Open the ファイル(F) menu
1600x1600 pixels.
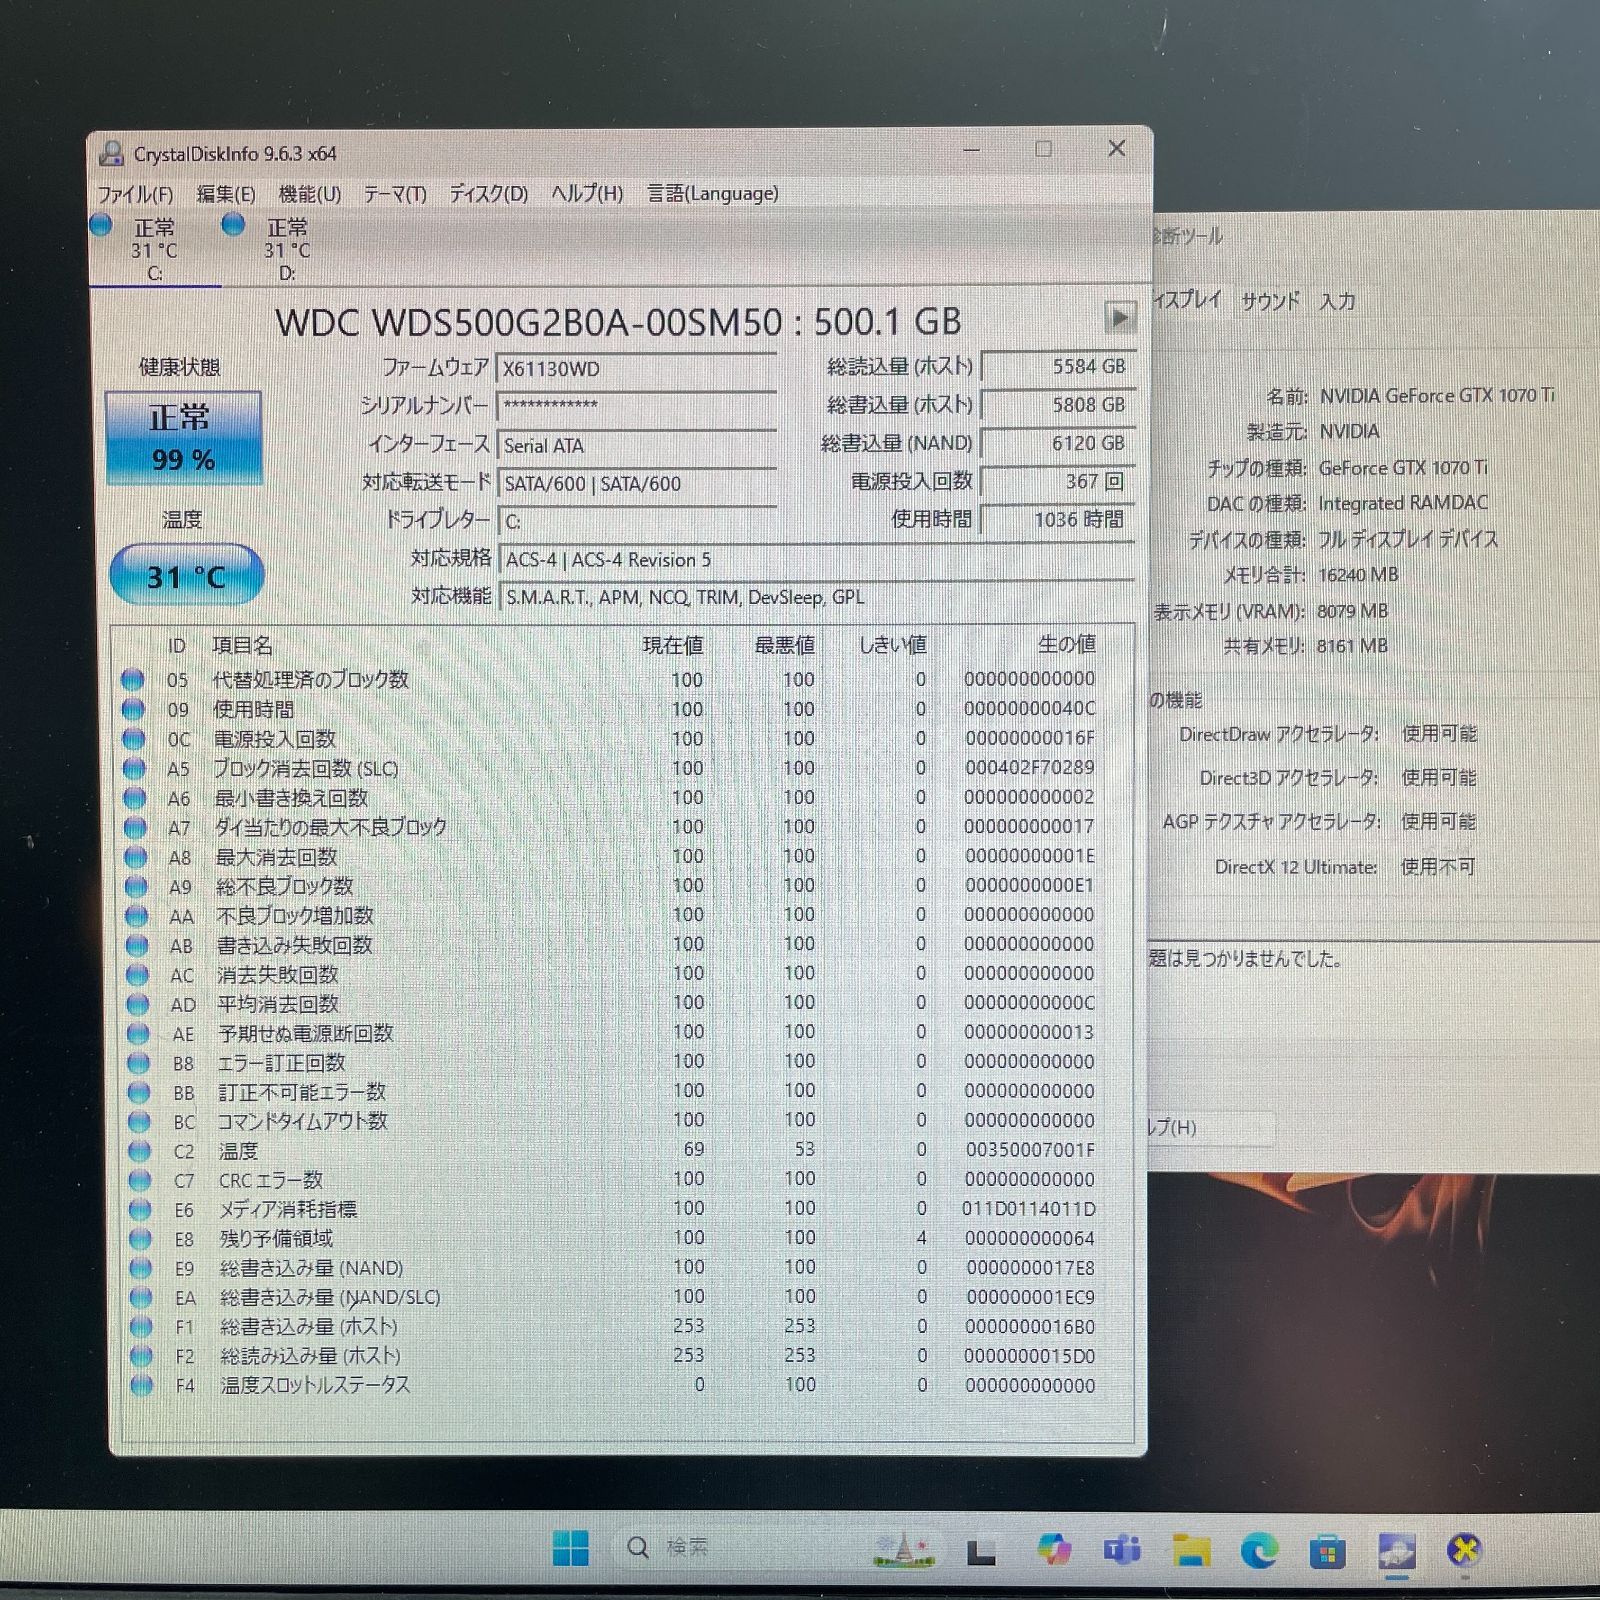(x=135, y=194)
